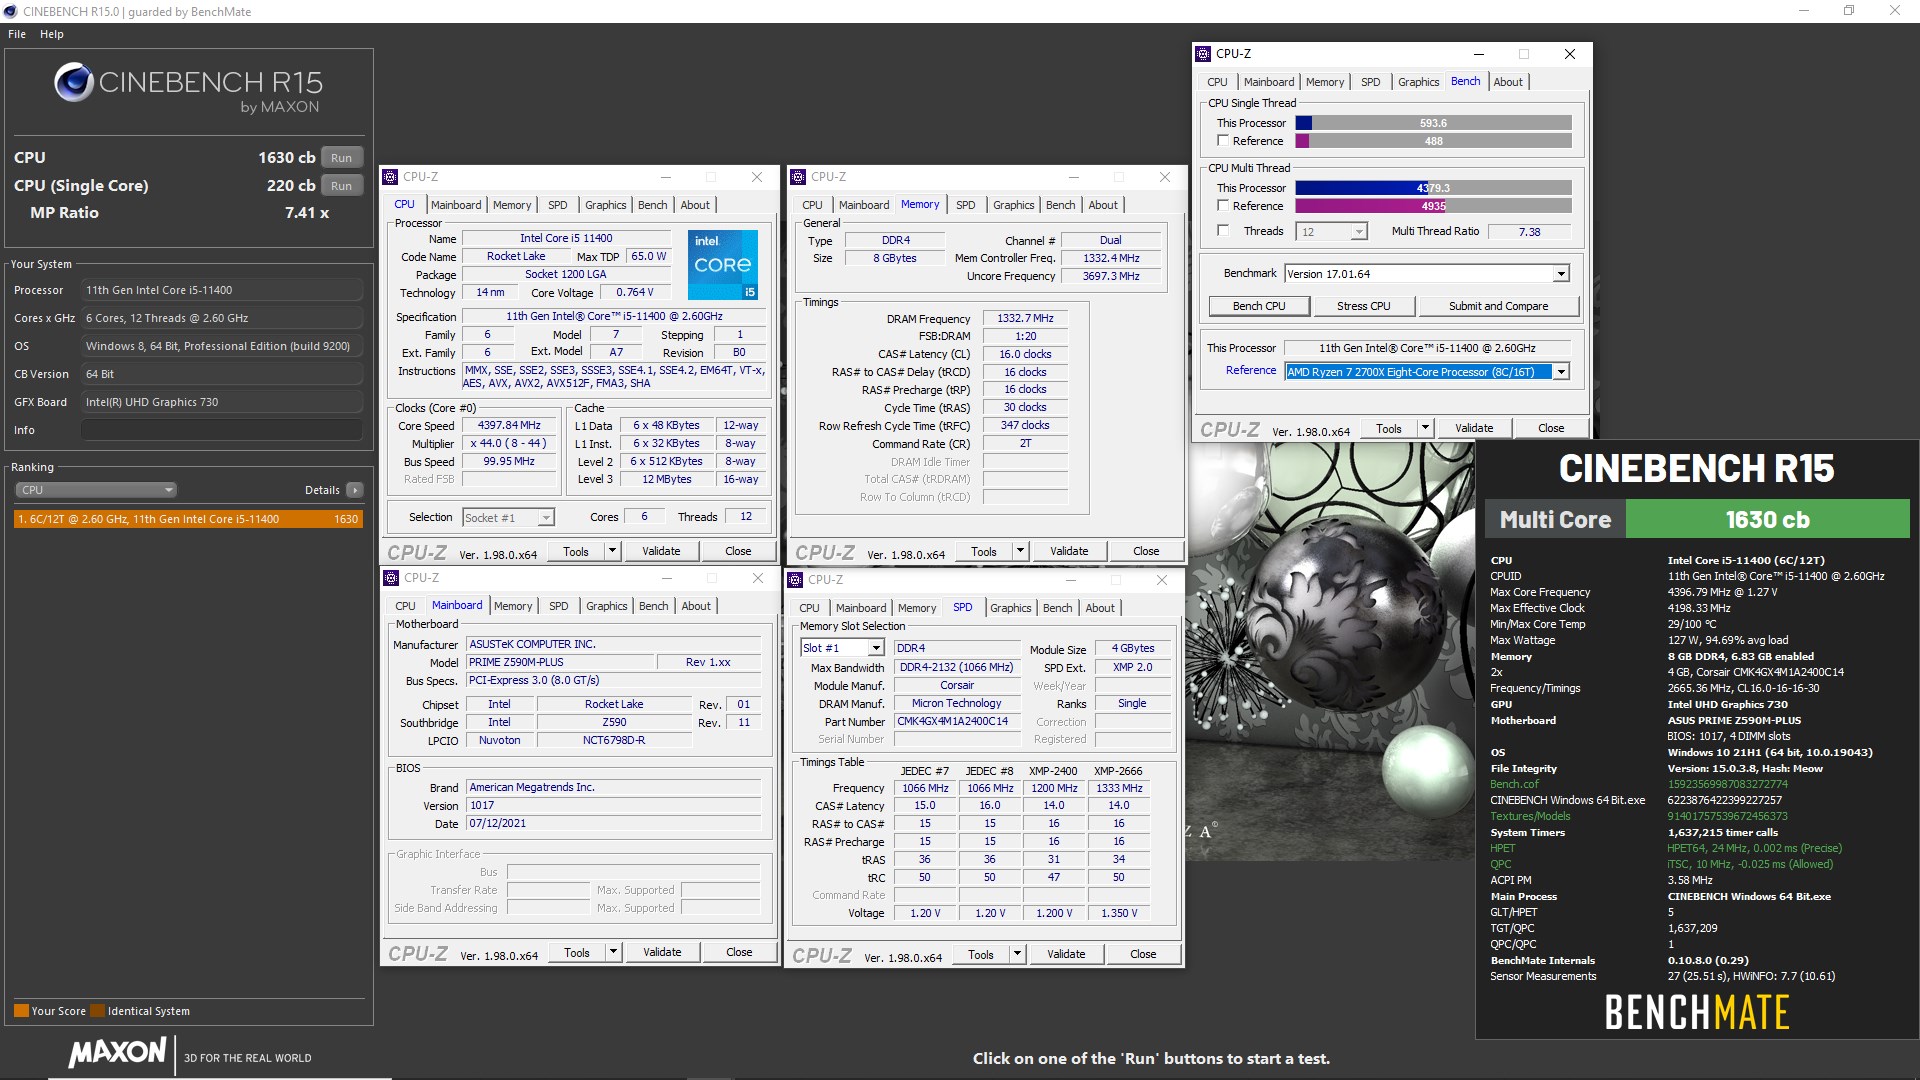Switch to About tab in SPD window
Image resolution: width=1920 pixels, height=1080 pixels.
(1100, 608)
